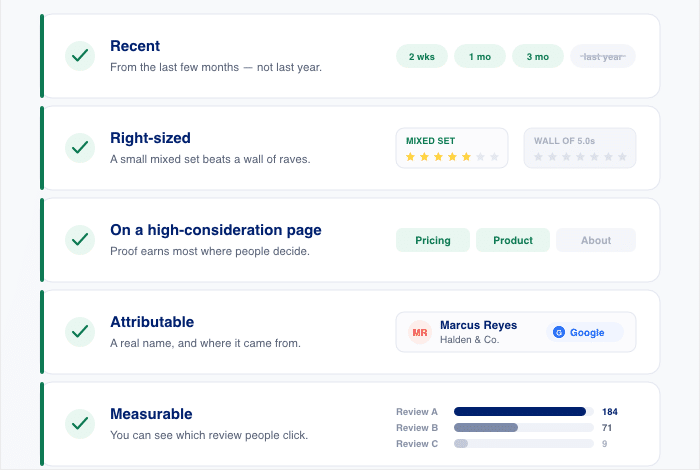Screen dimensions: 700x470
Task: Open the WALL OF 5.0s card
Action: click(x=580, y=148)
